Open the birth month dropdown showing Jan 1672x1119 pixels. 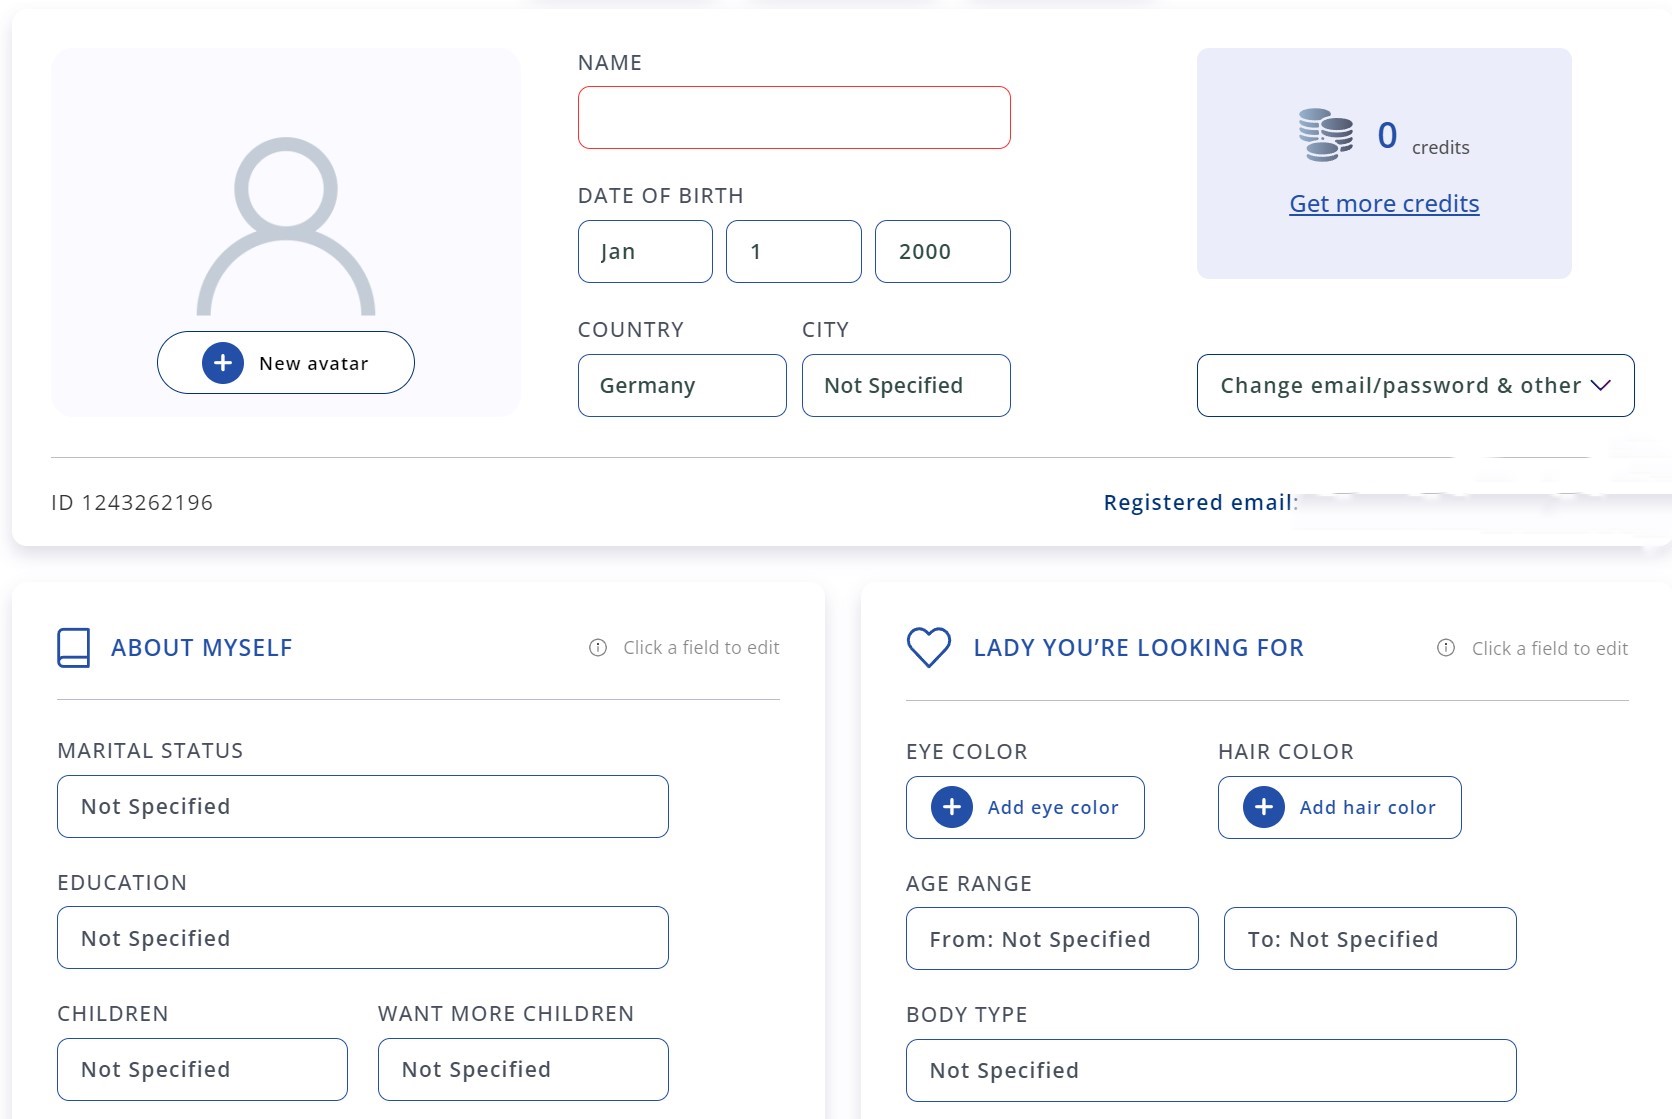pos(645,251)
